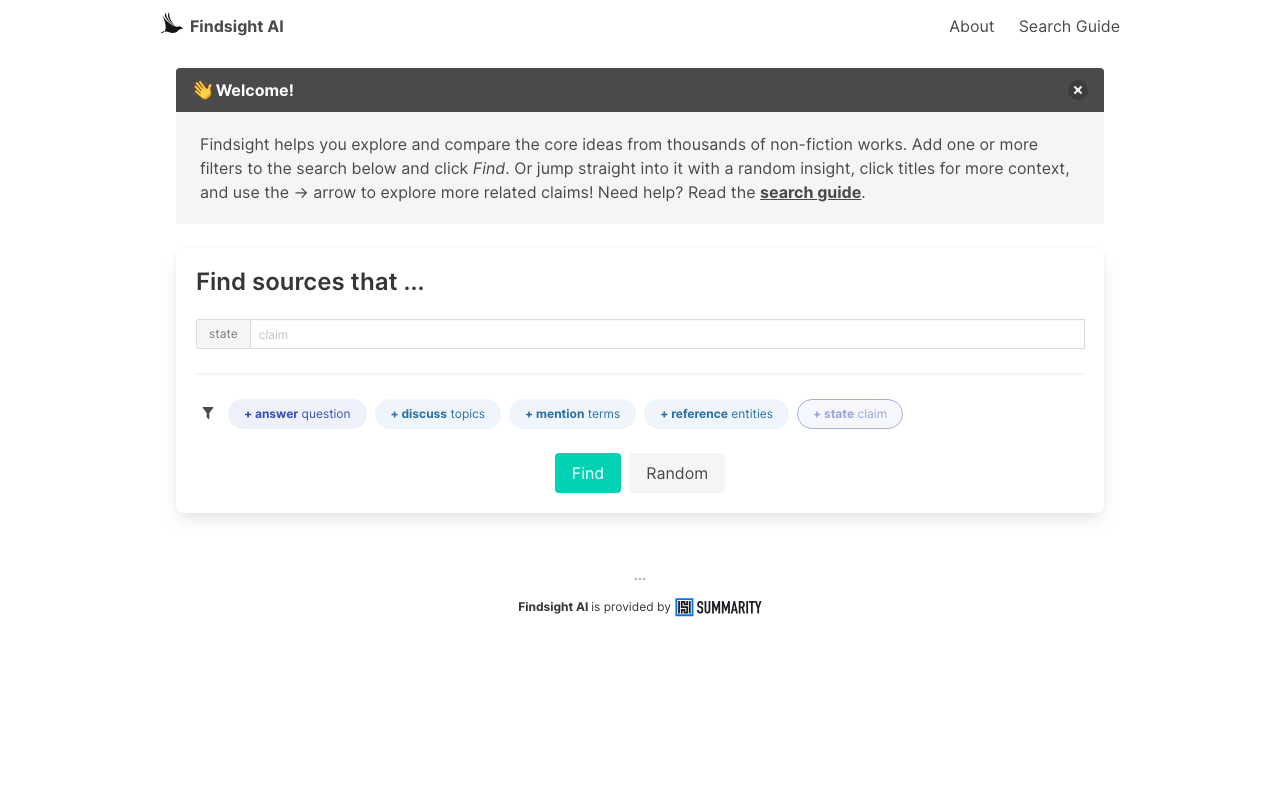Focus the claim text input field
Screen dimensions: 1280x800
coord(667,334)
